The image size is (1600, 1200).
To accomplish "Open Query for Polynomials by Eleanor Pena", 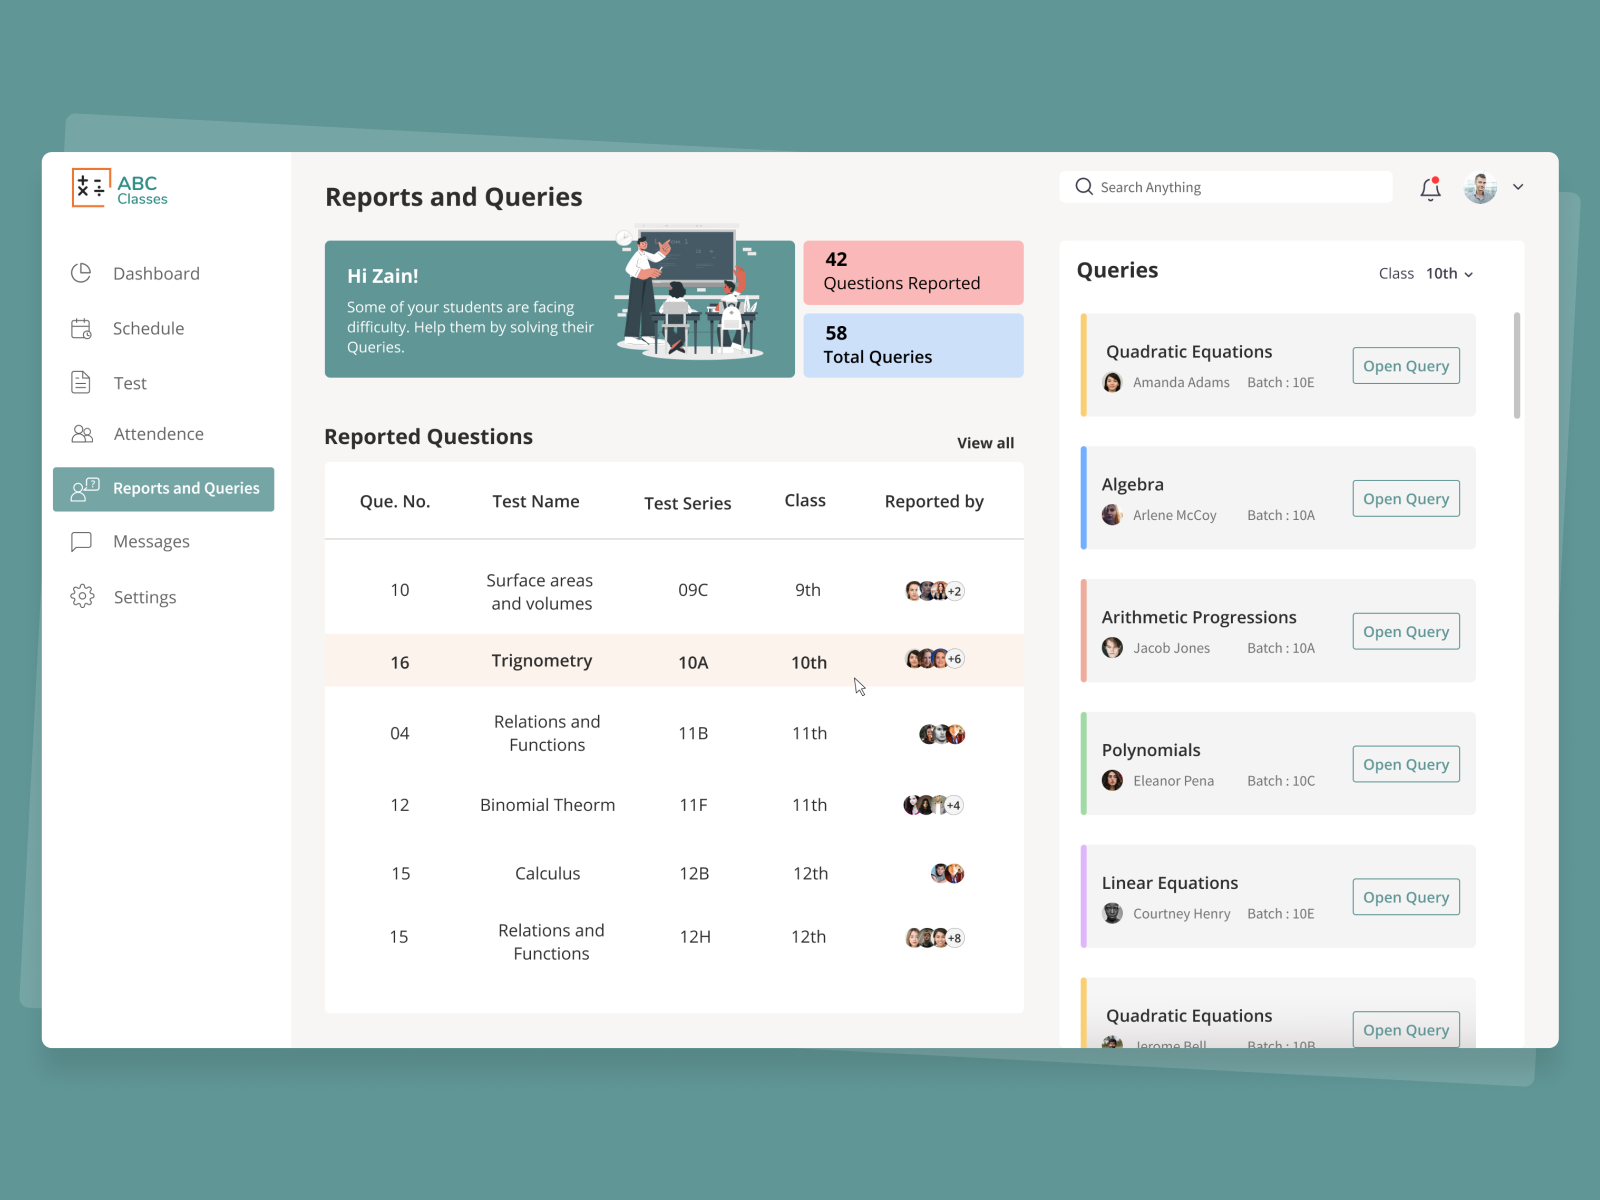I will (x=1405, y=764).
